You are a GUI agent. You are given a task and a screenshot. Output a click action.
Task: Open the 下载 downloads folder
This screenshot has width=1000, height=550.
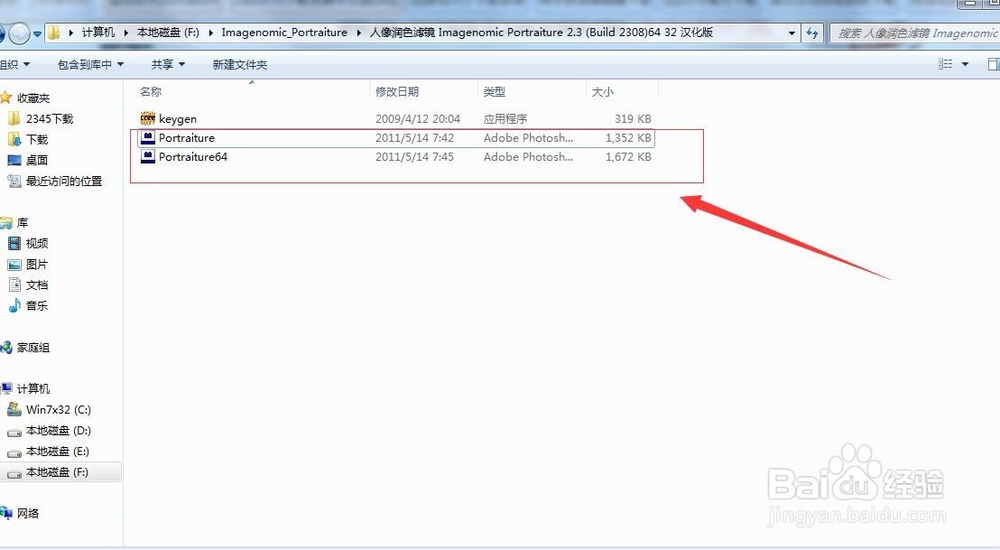tap(36, 139)
